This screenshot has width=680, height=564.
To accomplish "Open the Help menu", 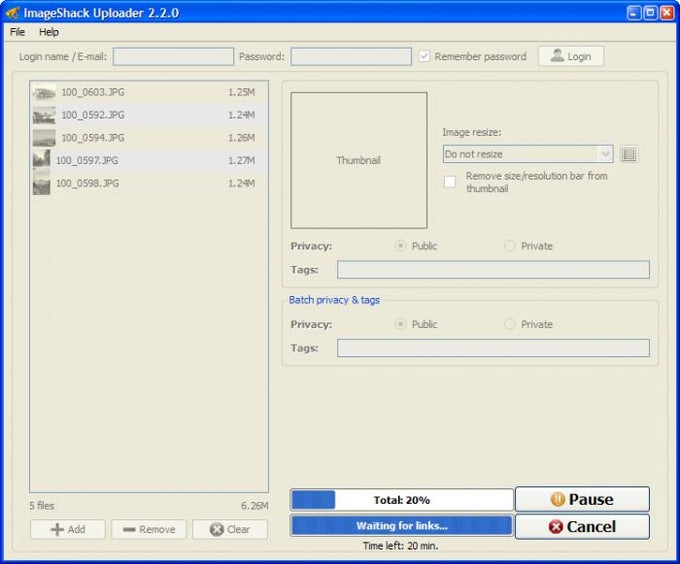I will click(x=49, y=32).
